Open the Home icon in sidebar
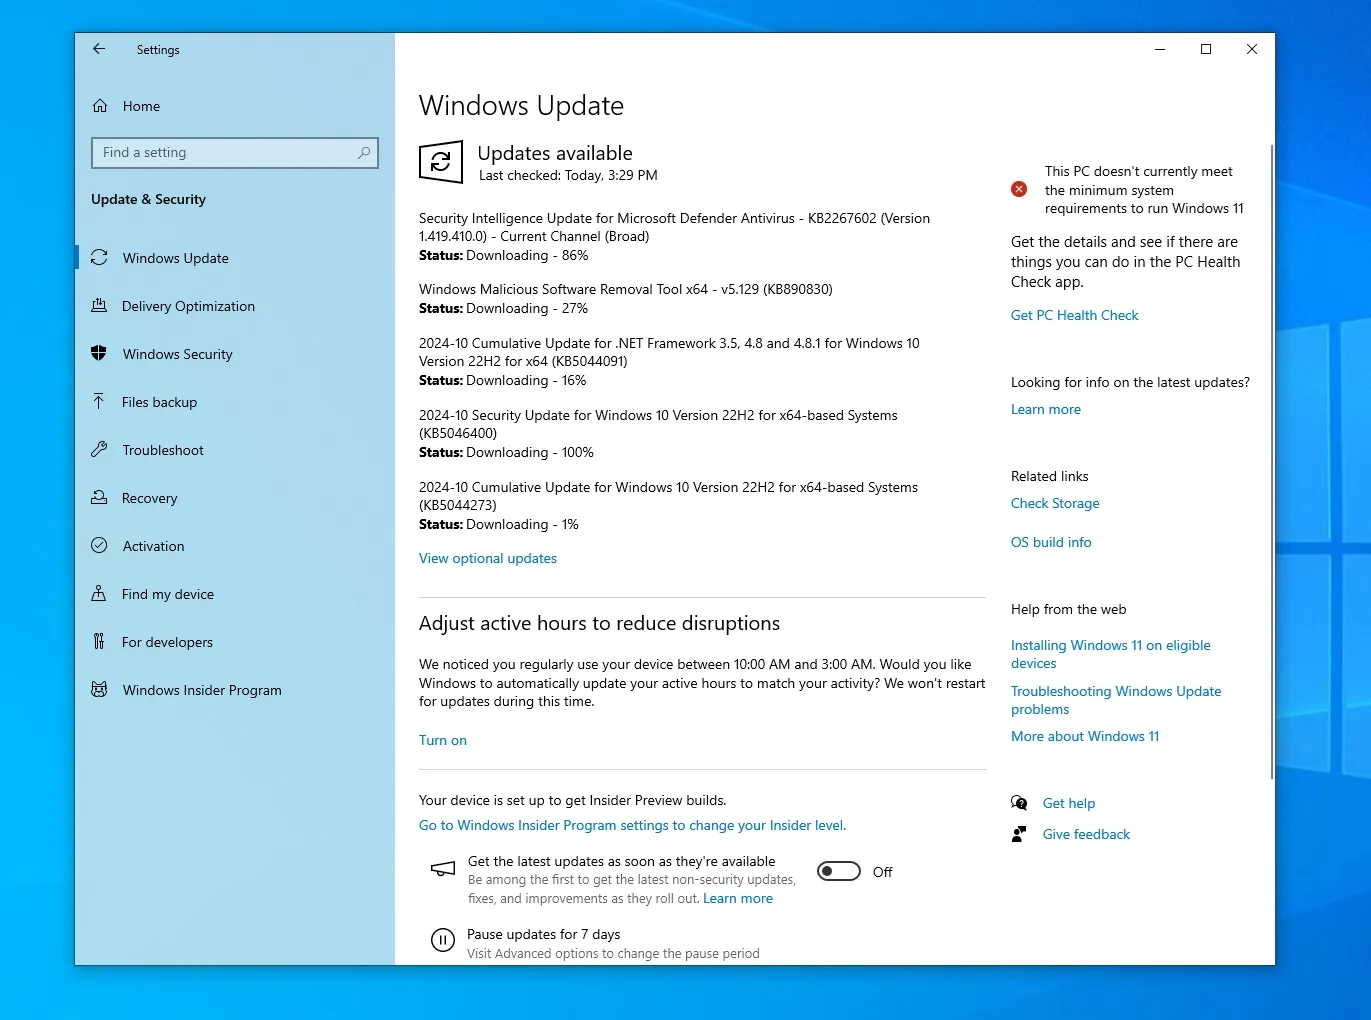The height and width of the screenshot is (1020, 1371). point(100,106)
